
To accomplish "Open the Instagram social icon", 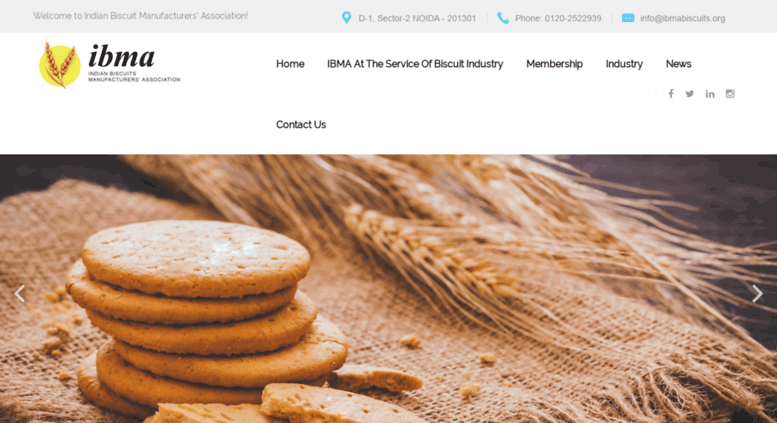I will pos(730,94).
